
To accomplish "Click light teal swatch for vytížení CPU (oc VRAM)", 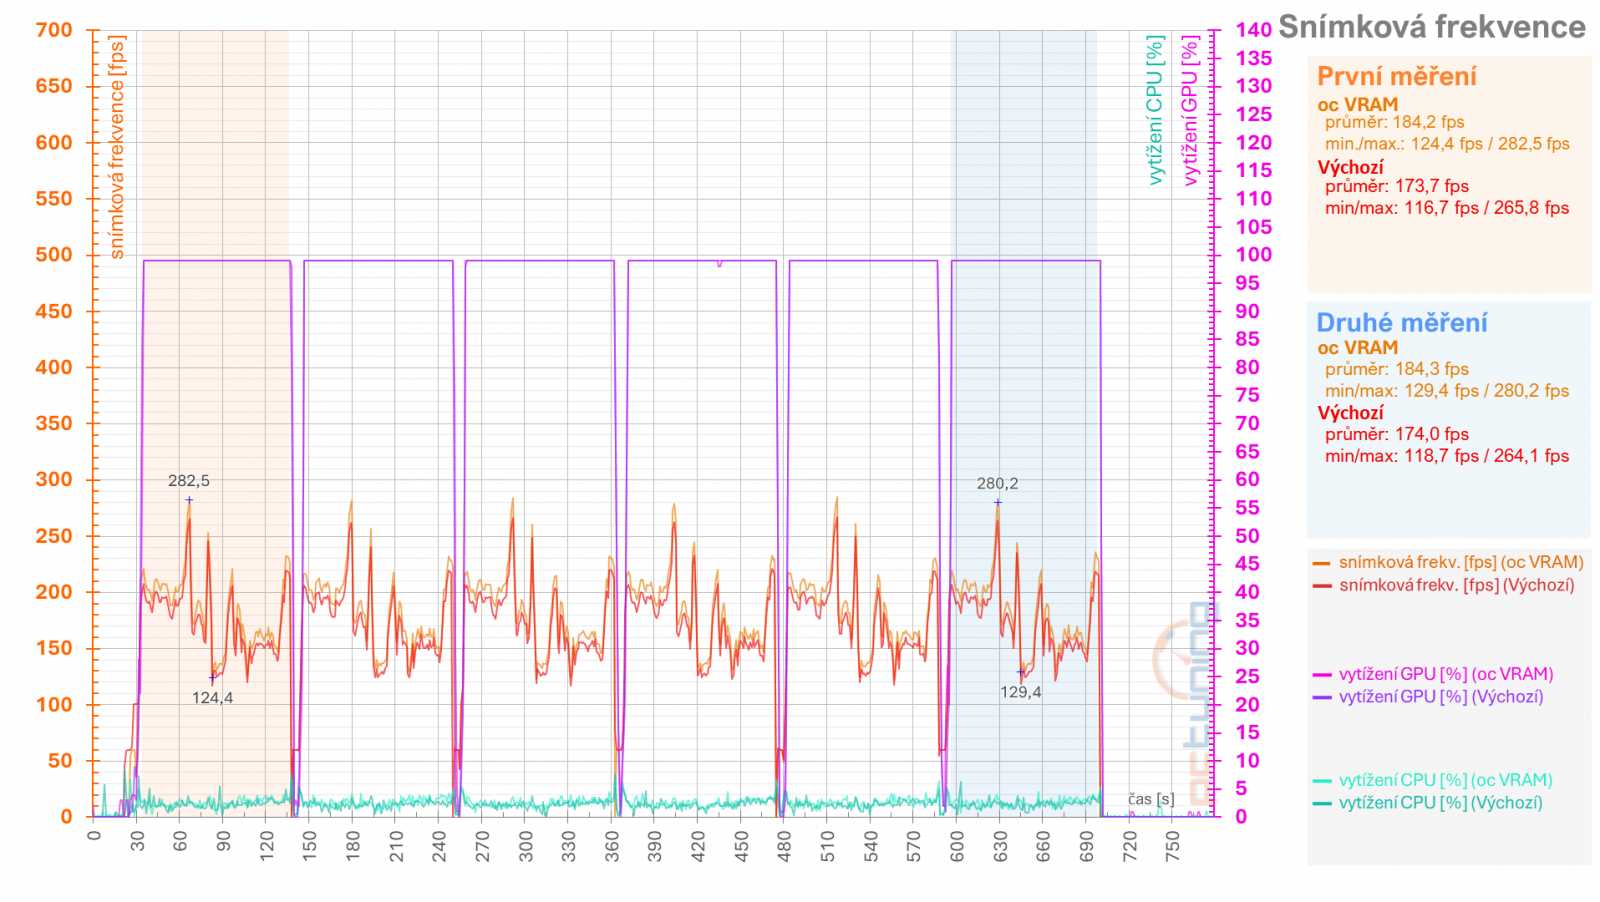I will [x=1322, y=781].
